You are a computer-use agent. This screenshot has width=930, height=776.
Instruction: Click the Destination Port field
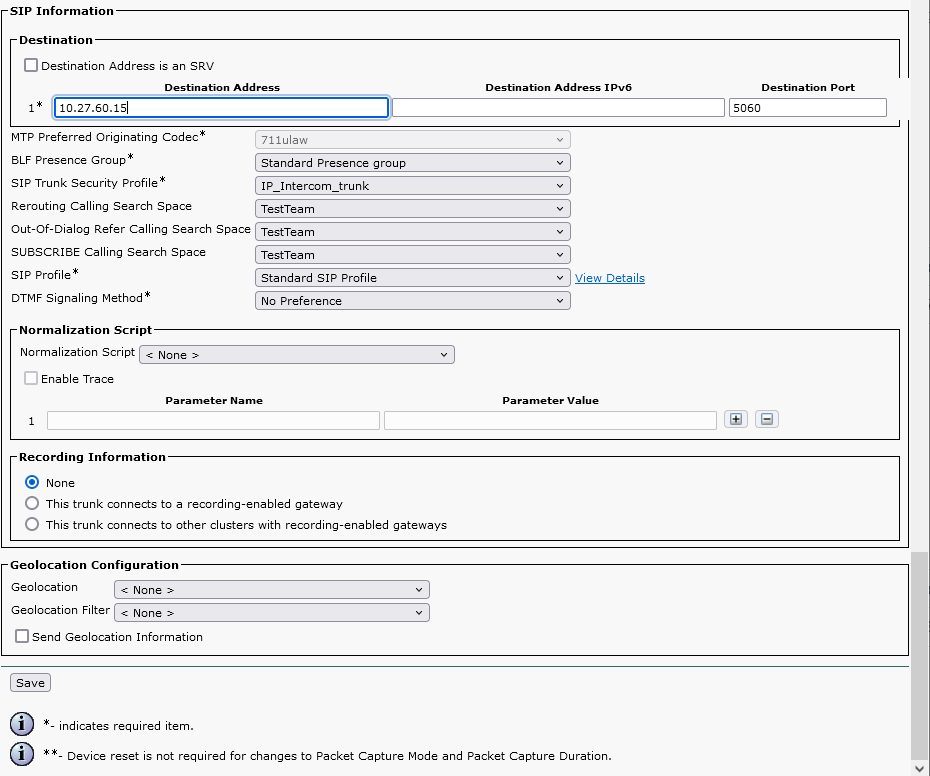click(x=807, y=108)
